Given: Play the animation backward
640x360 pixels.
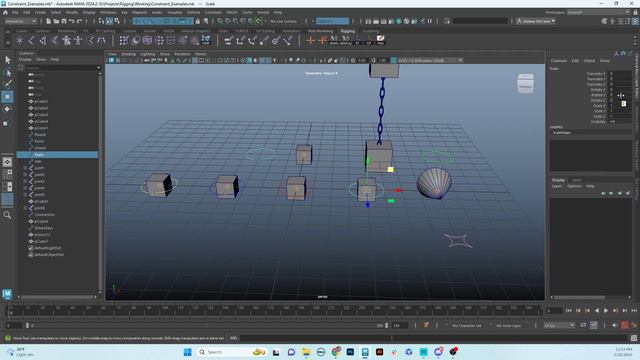Looking at the screenshot, I should click(x=597, y=311).
